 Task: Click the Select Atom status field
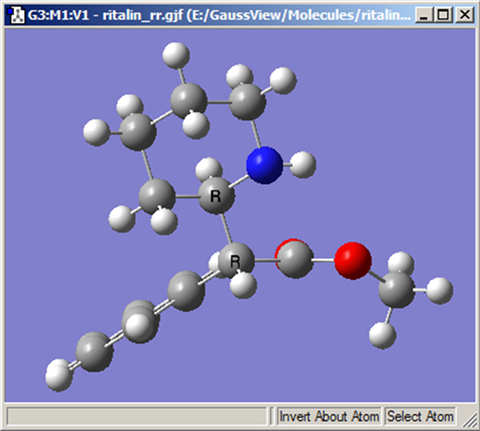pos(420,417)
